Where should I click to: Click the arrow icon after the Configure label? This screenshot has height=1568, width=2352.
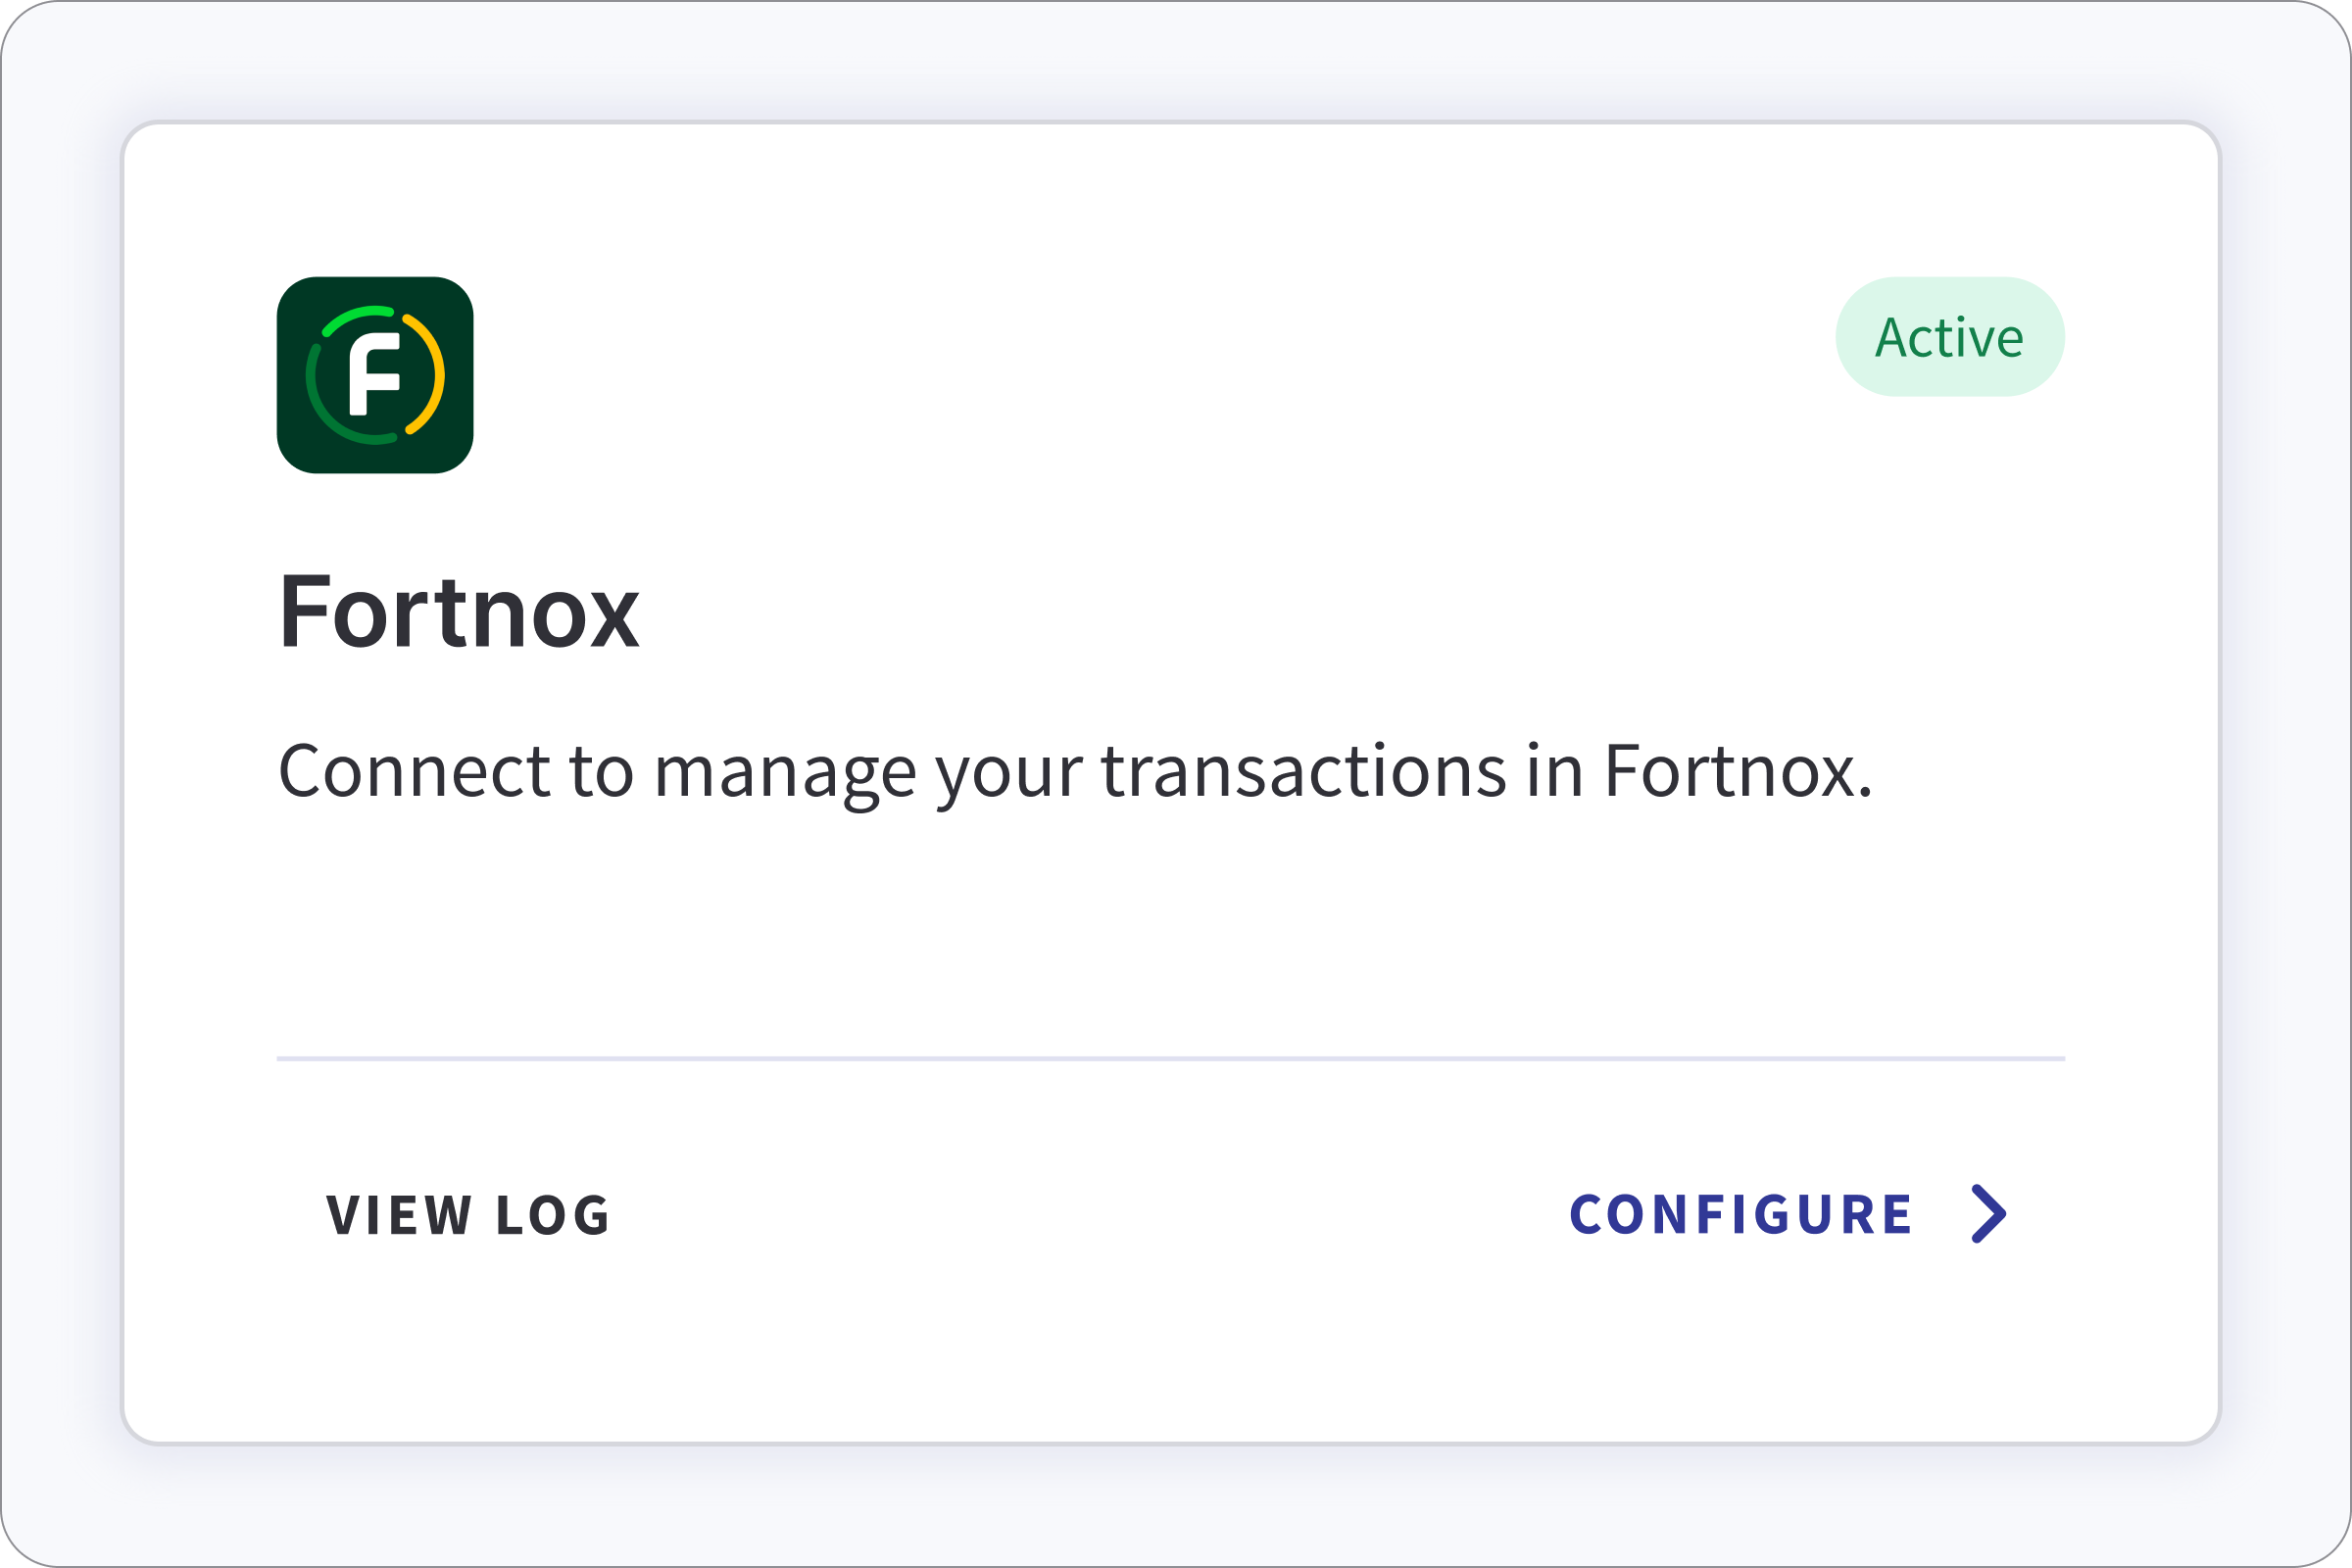[1990, 1215]
